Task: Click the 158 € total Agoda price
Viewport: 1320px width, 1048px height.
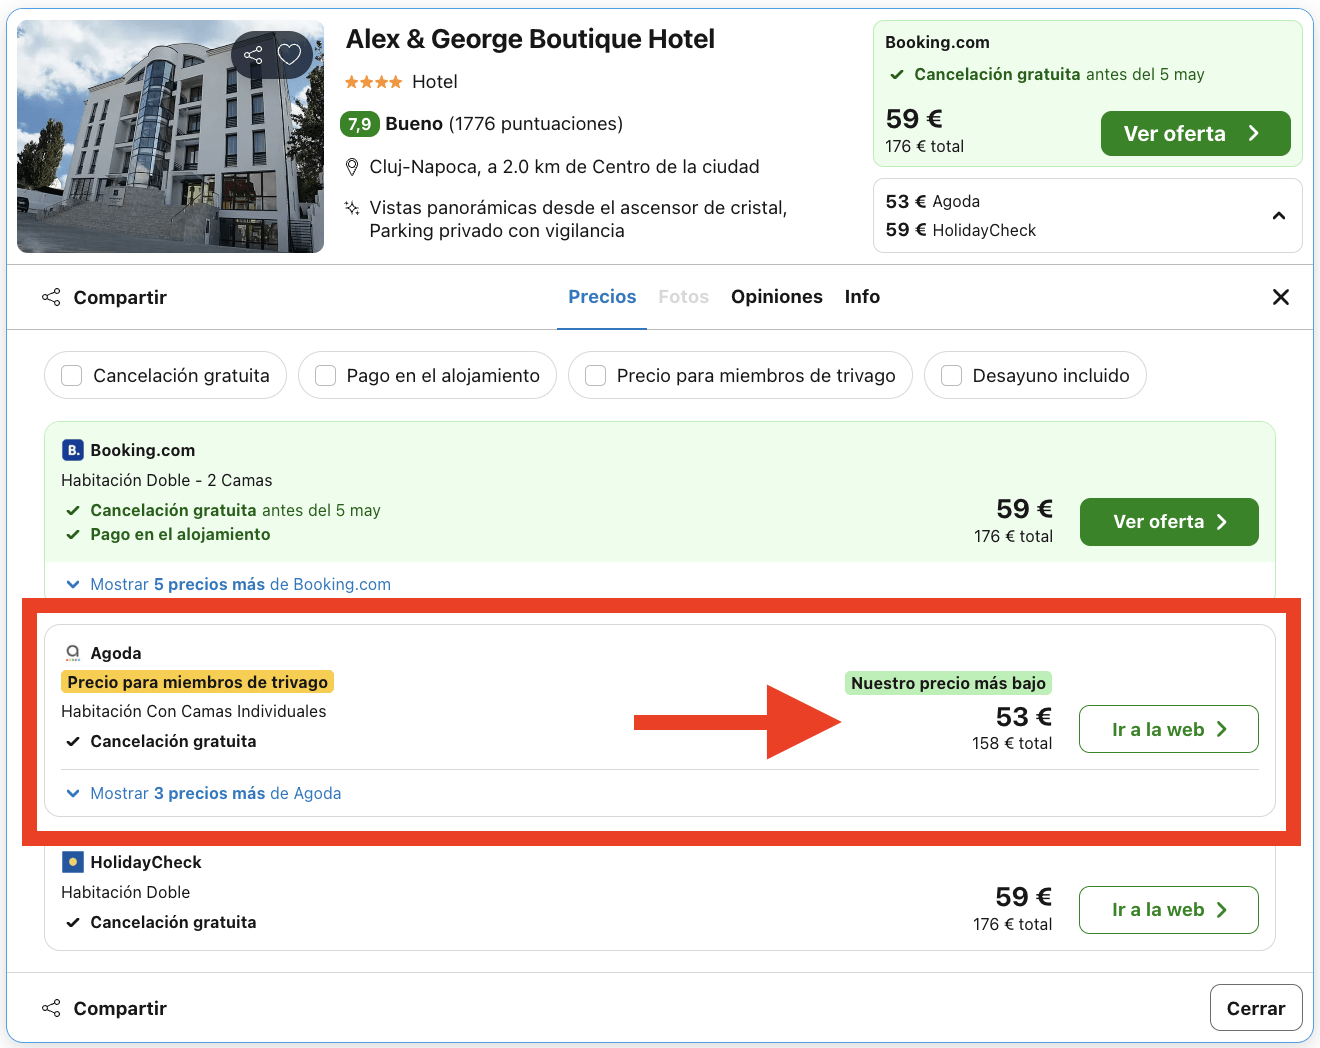Action: coord(1012,743)
